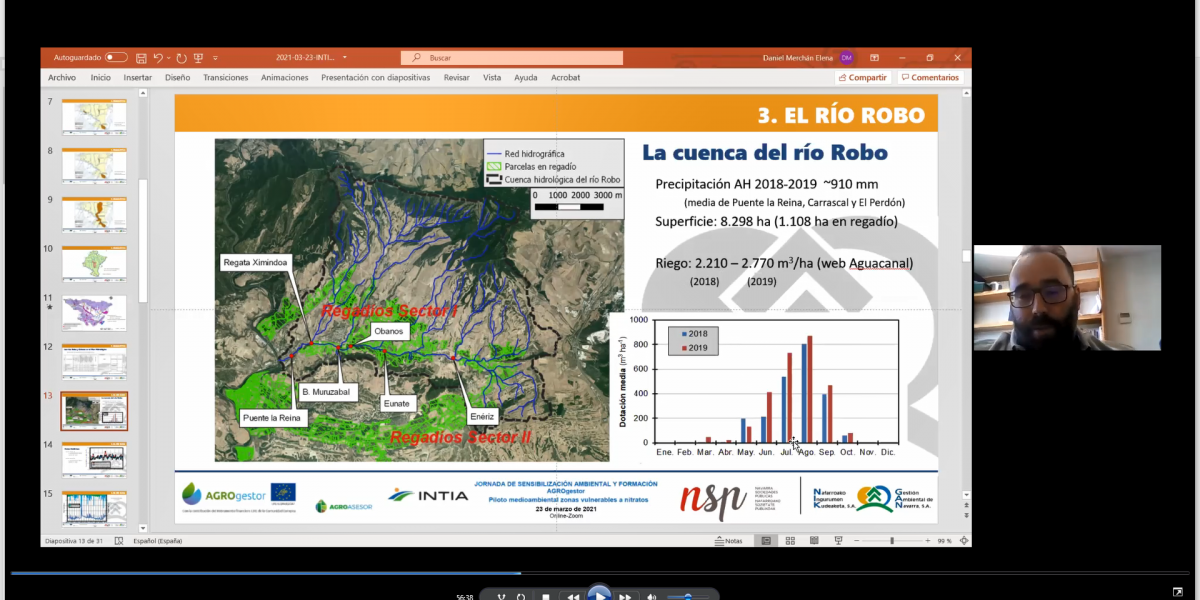Click the Puente la Reina map label
Screen dimensions: 1200x600
pos(270,418)
